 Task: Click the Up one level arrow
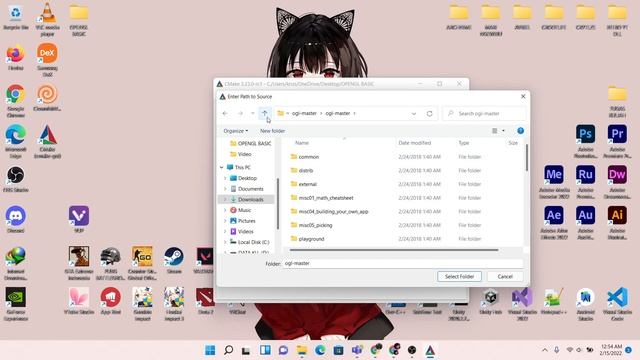[264, 113]
